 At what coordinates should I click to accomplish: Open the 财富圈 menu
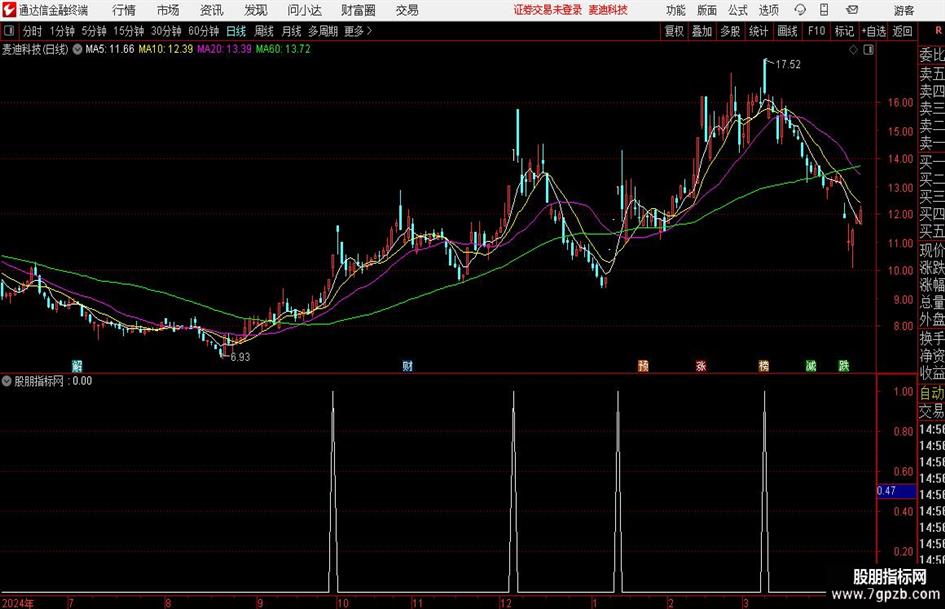tap(358, 10)
